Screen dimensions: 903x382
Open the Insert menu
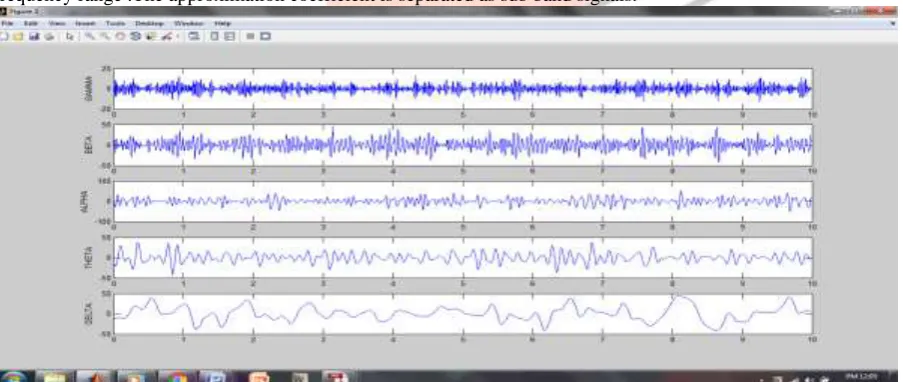click(85, 24)
